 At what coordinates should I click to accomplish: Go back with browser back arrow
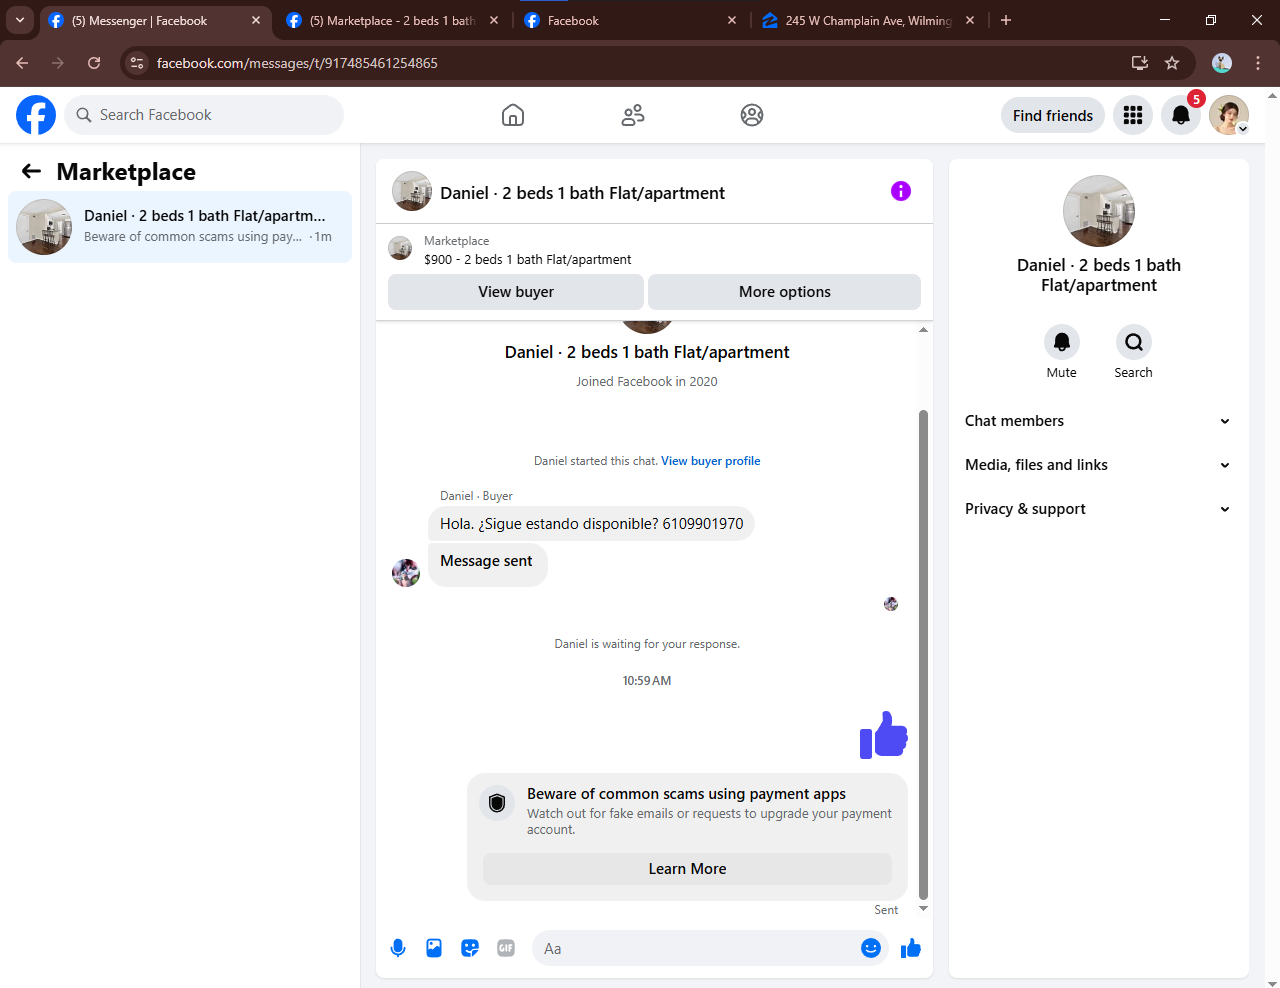[x=22, y=63]
